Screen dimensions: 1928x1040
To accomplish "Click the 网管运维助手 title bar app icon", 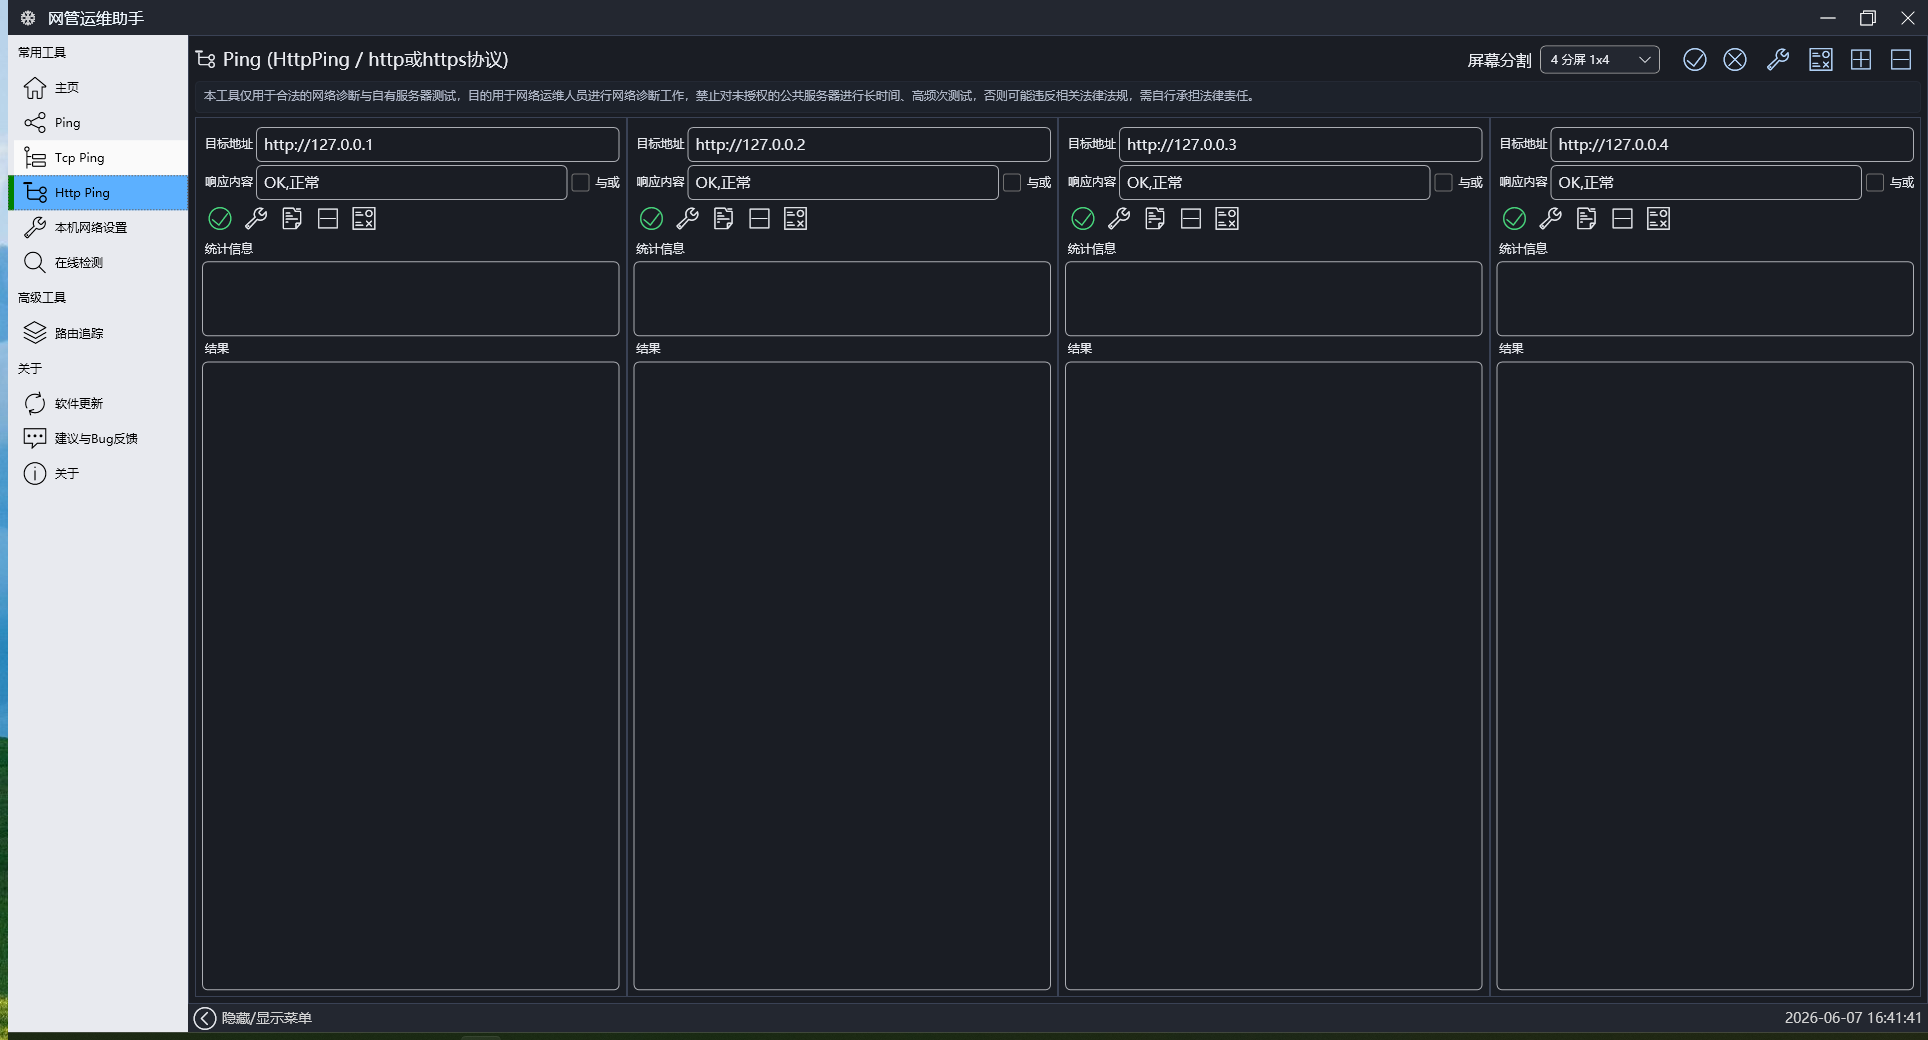I will click(28, 18).
